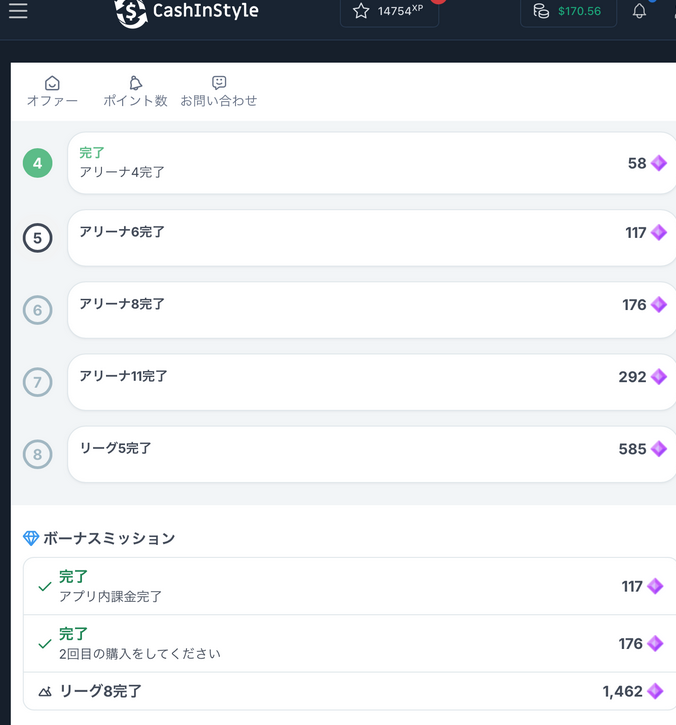The image size is (676, 725).
Task: Open the notifications bell
Action: point(639,11)
